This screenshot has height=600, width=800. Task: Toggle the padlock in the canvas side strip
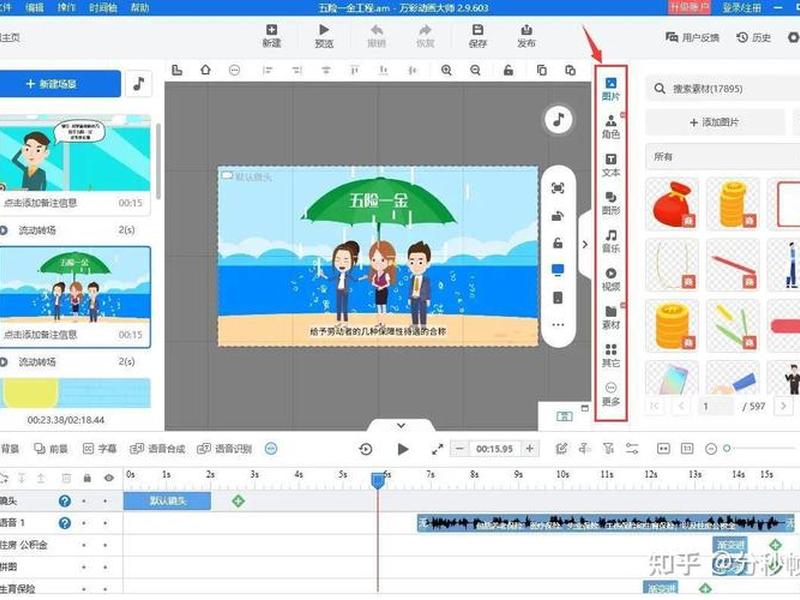tap(558, 243)
